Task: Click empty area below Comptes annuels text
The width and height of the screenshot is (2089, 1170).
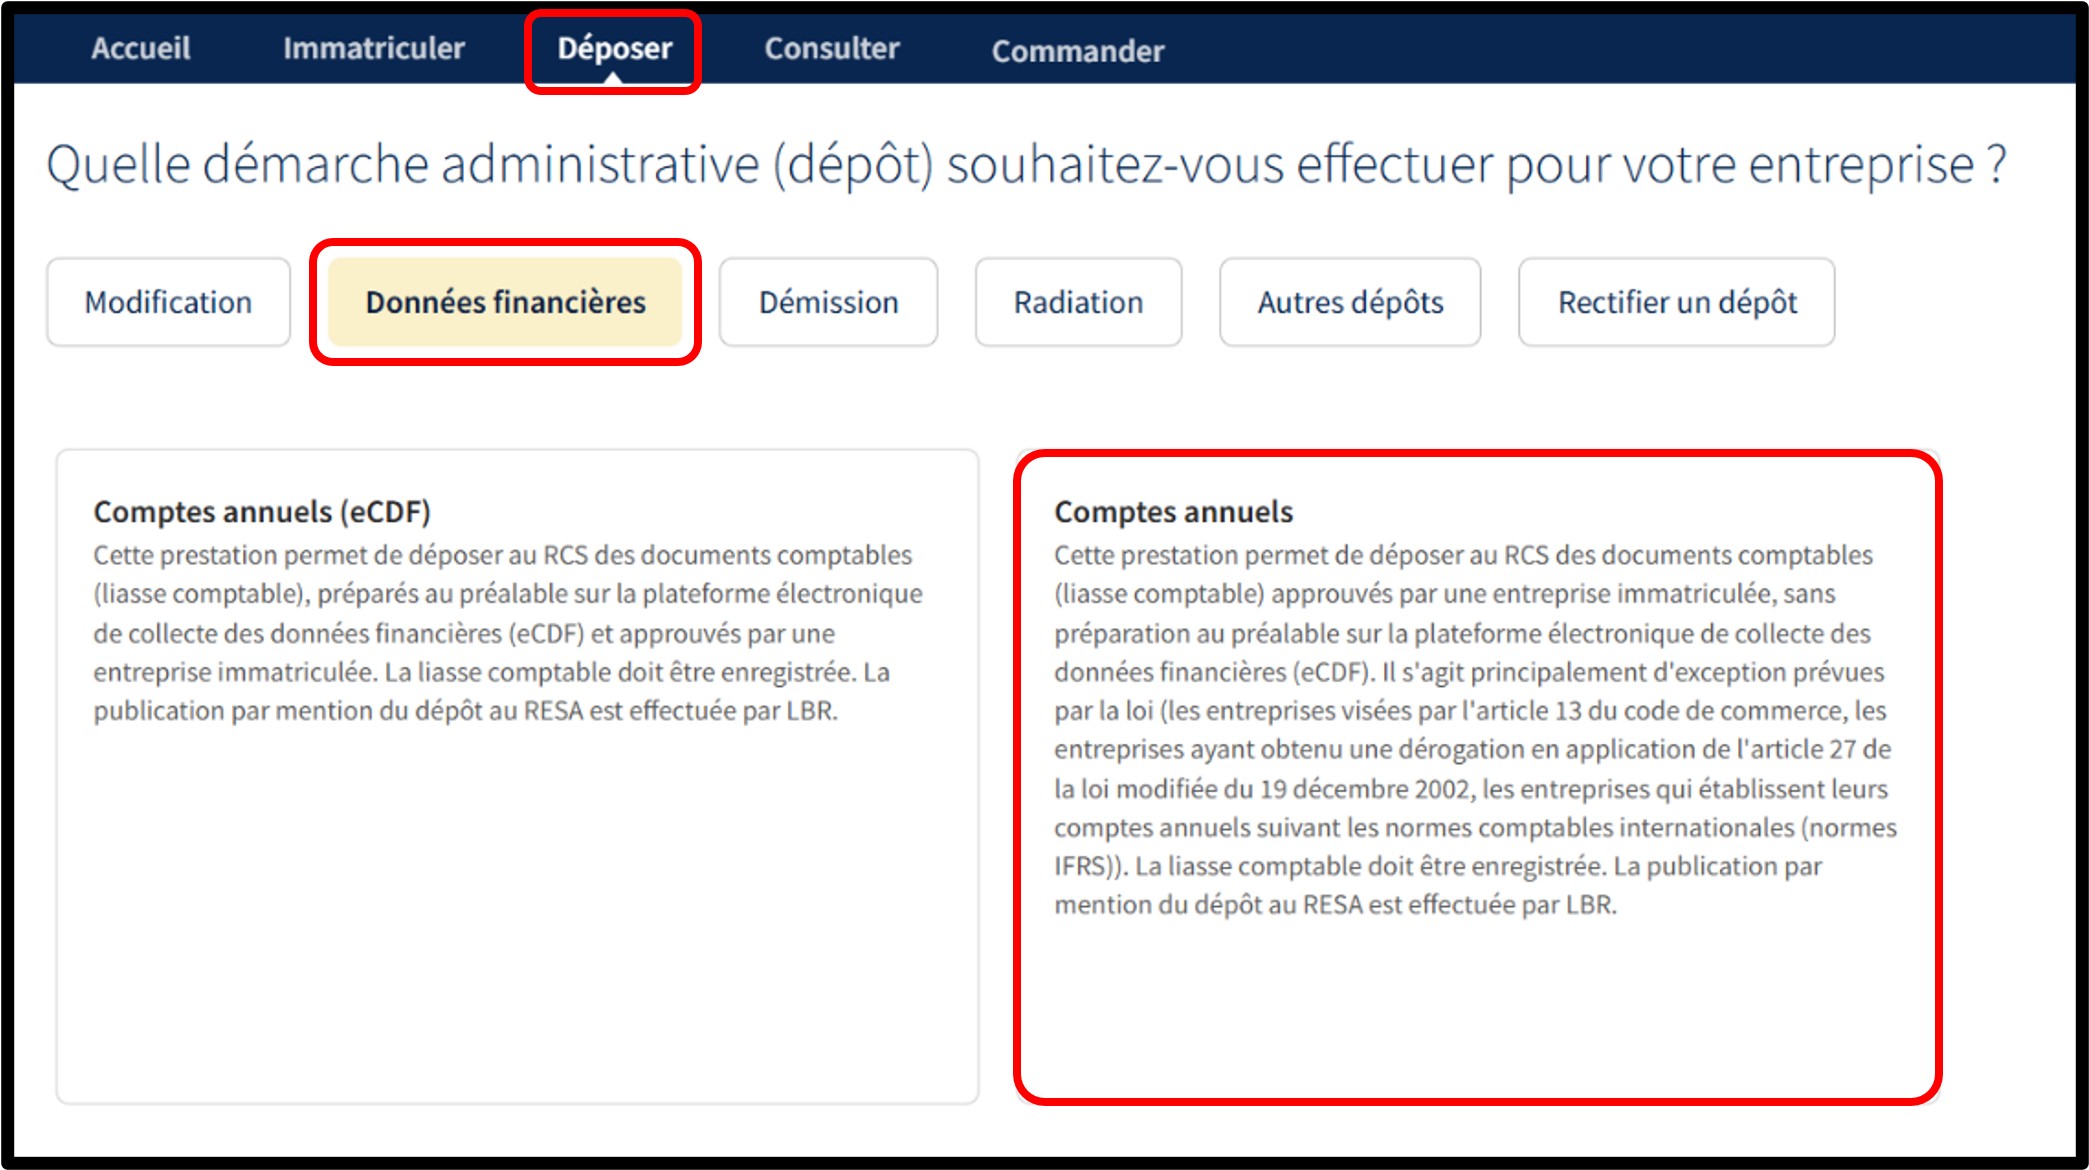Action: point(1476,1010)
